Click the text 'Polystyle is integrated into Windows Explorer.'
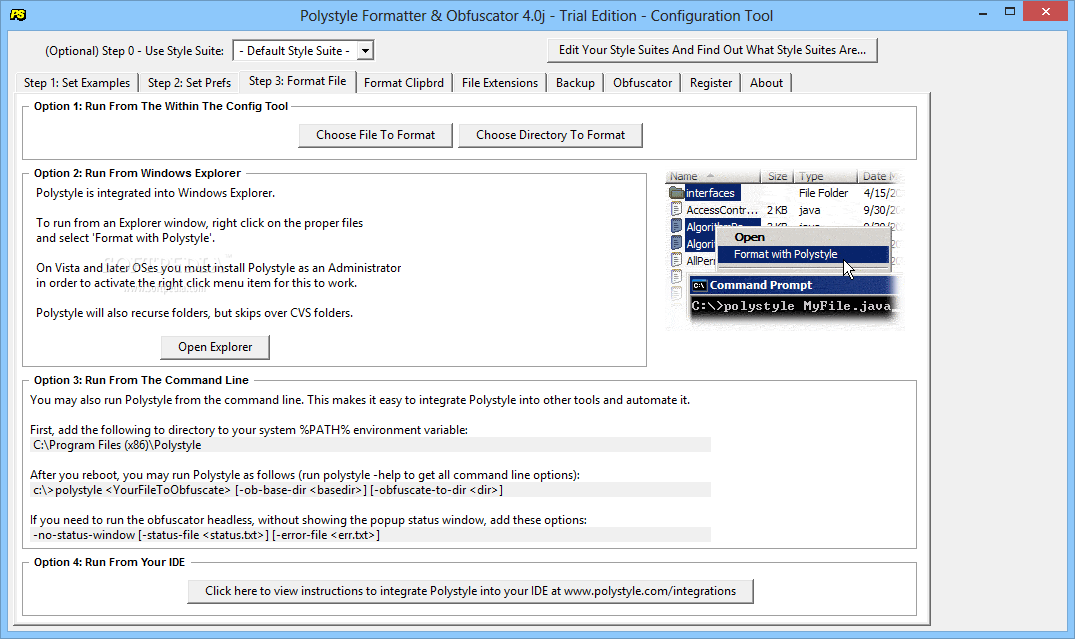The image size is (1075, 639). point(156,193)
